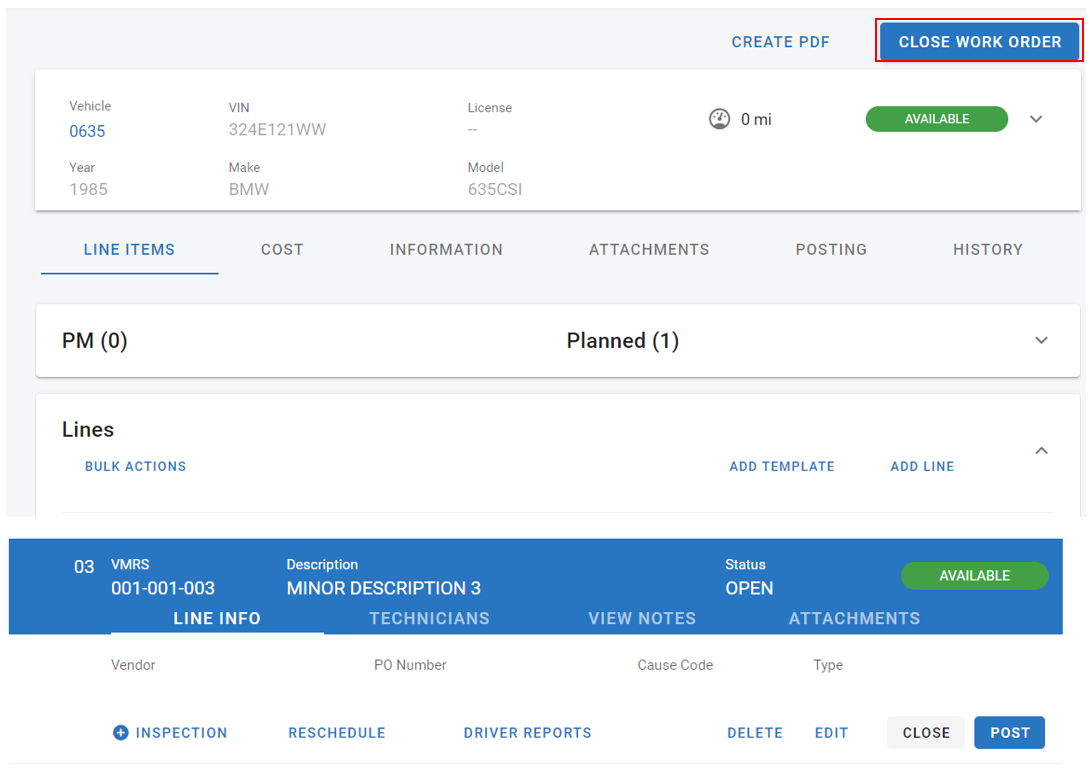Switch to the Cost tab
Image resolution: width=1090 pixels, height=770 pixels.
coord(282,250)
